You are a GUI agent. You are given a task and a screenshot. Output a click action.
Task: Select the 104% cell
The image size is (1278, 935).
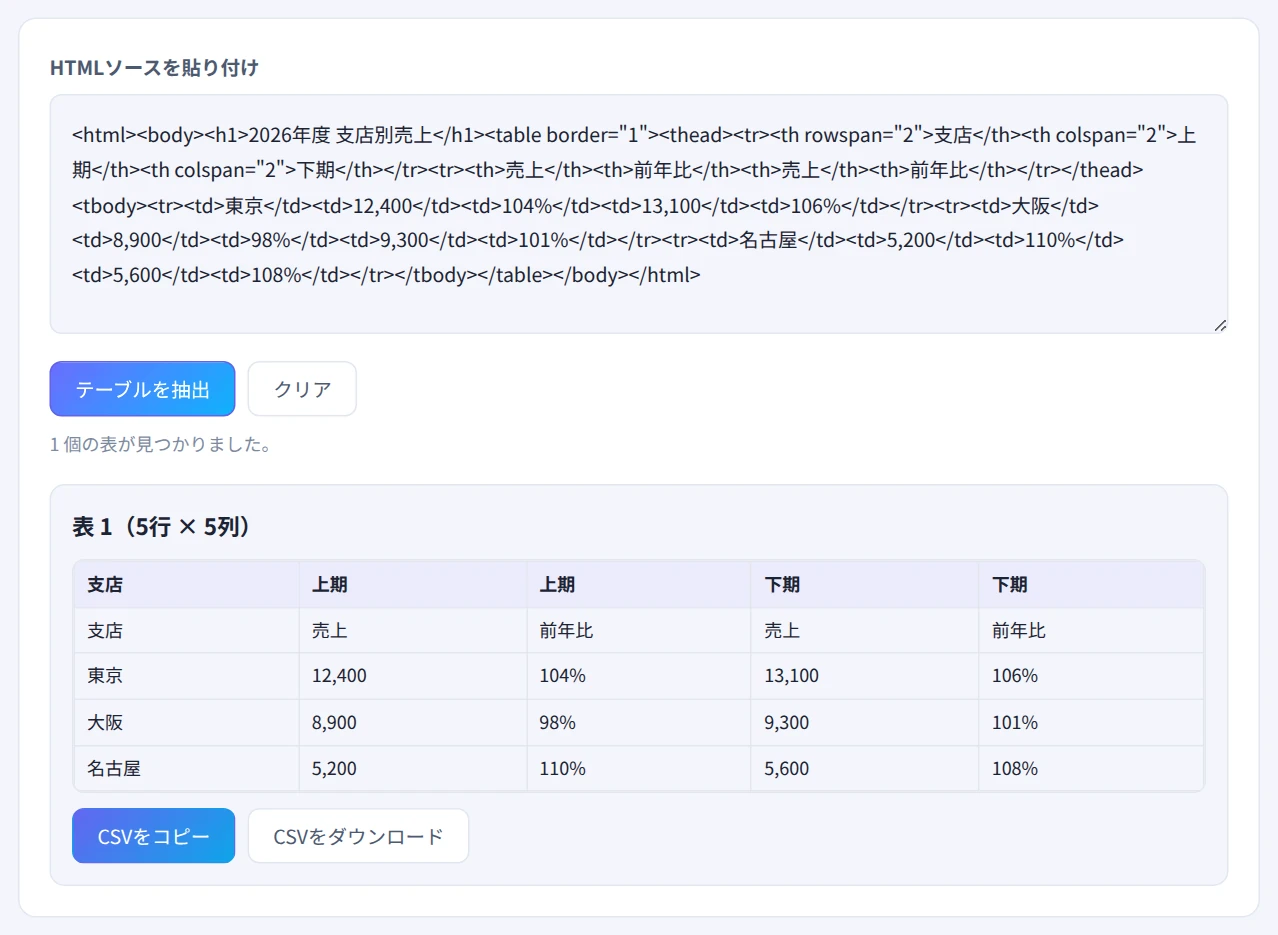[639, 676]
